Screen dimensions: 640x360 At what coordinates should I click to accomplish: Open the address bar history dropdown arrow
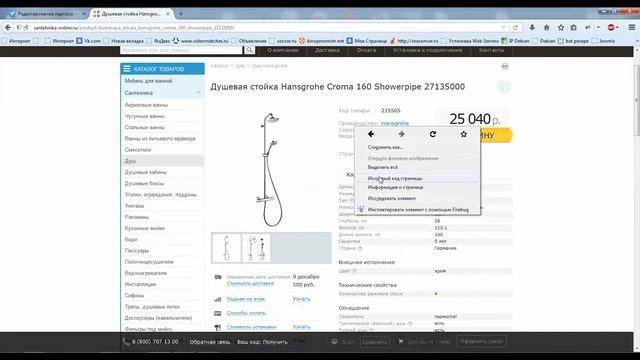[503, 27]
